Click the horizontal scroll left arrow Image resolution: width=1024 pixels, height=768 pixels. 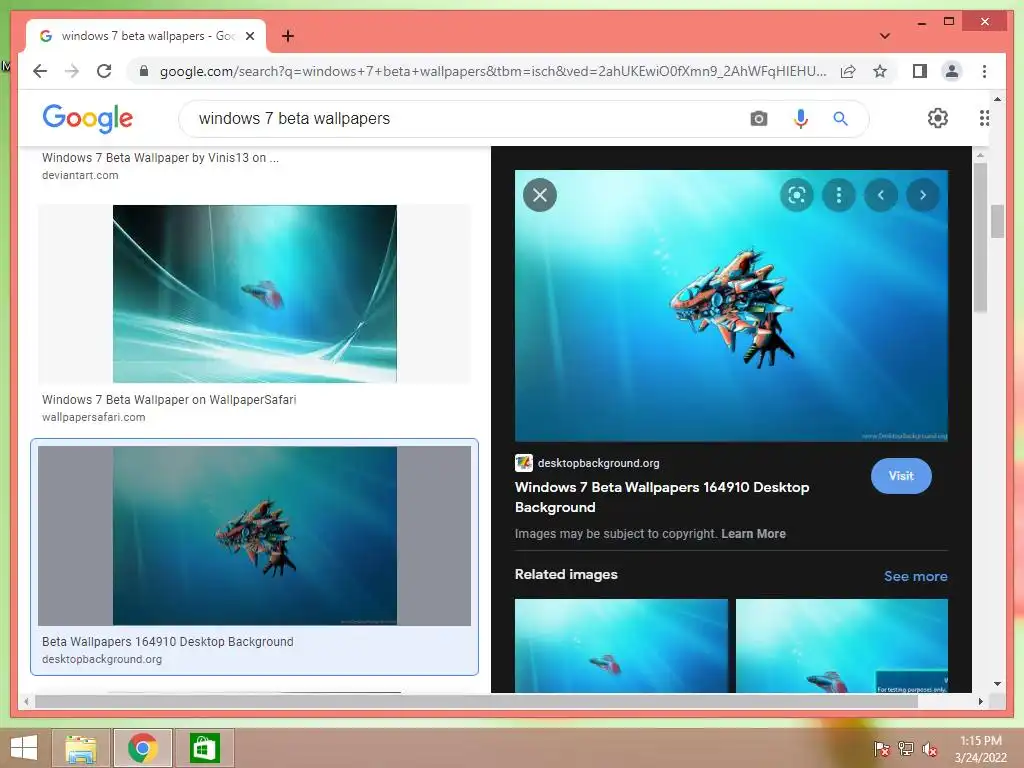(26, 701)
